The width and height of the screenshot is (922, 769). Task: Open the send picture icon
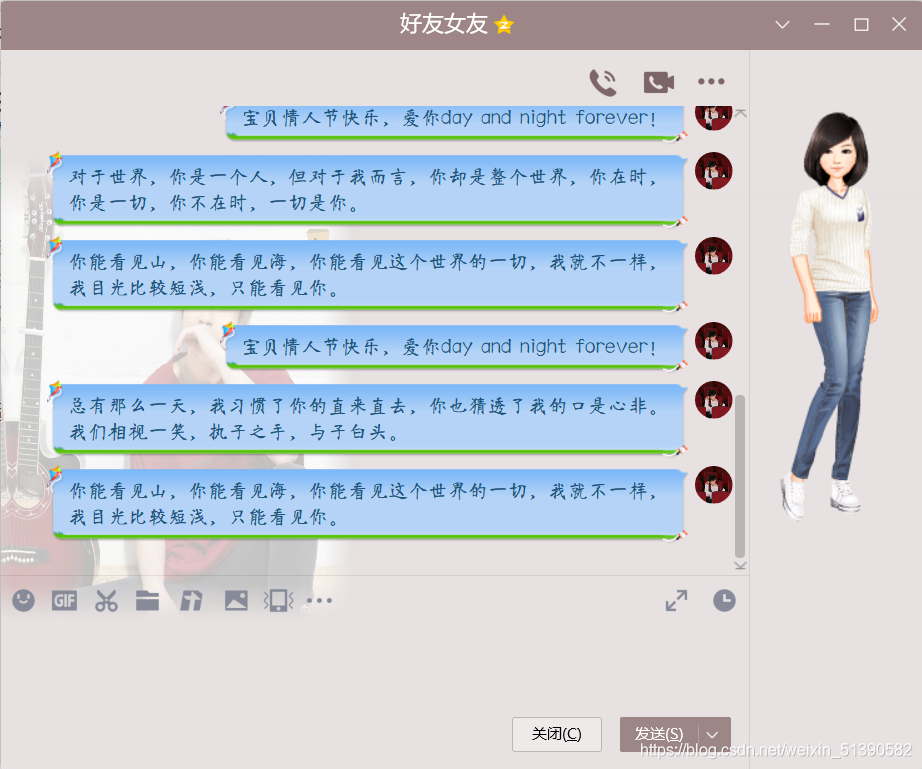(x=236, y=600)
